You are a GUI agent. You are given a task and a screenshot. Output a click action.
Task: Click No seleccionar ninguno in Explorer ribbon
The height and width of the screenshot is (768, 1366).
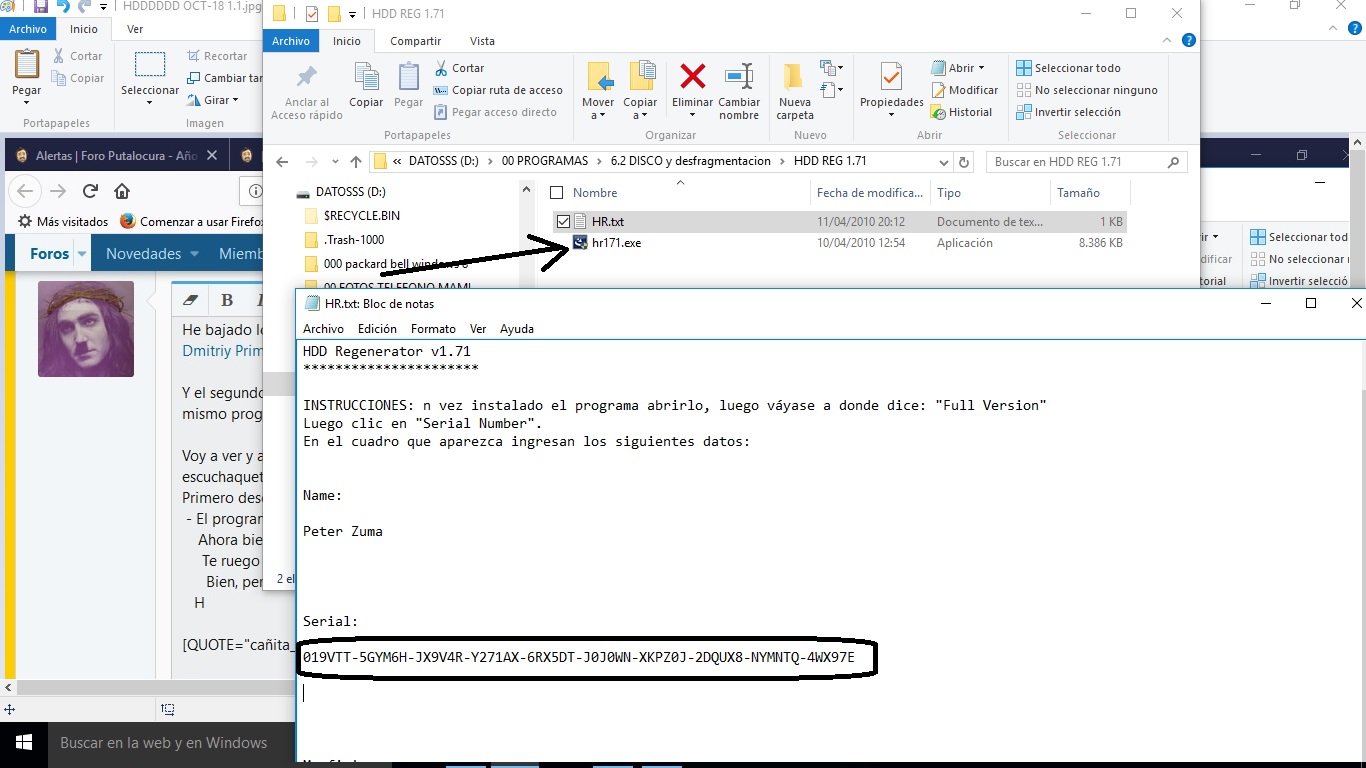pos(1087,90)
